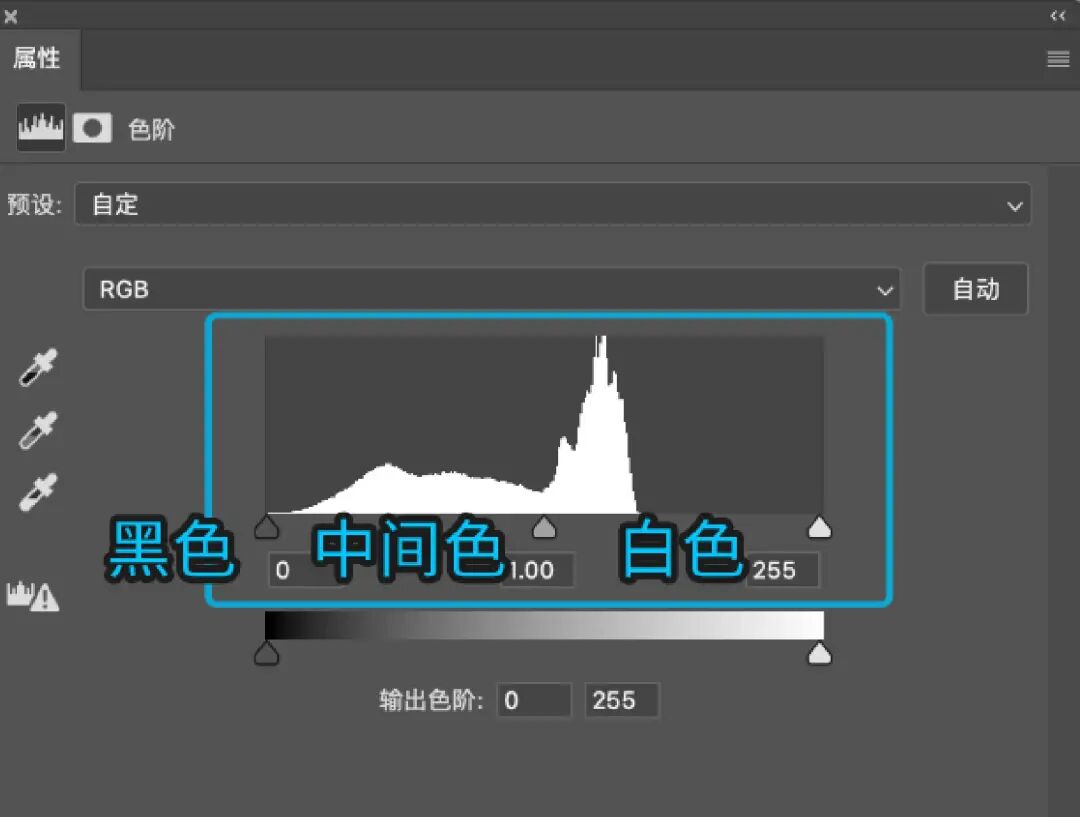Select the Levels histogram adjustment icon
Viewport: 1080px width, 817px height.
[41, 127]
